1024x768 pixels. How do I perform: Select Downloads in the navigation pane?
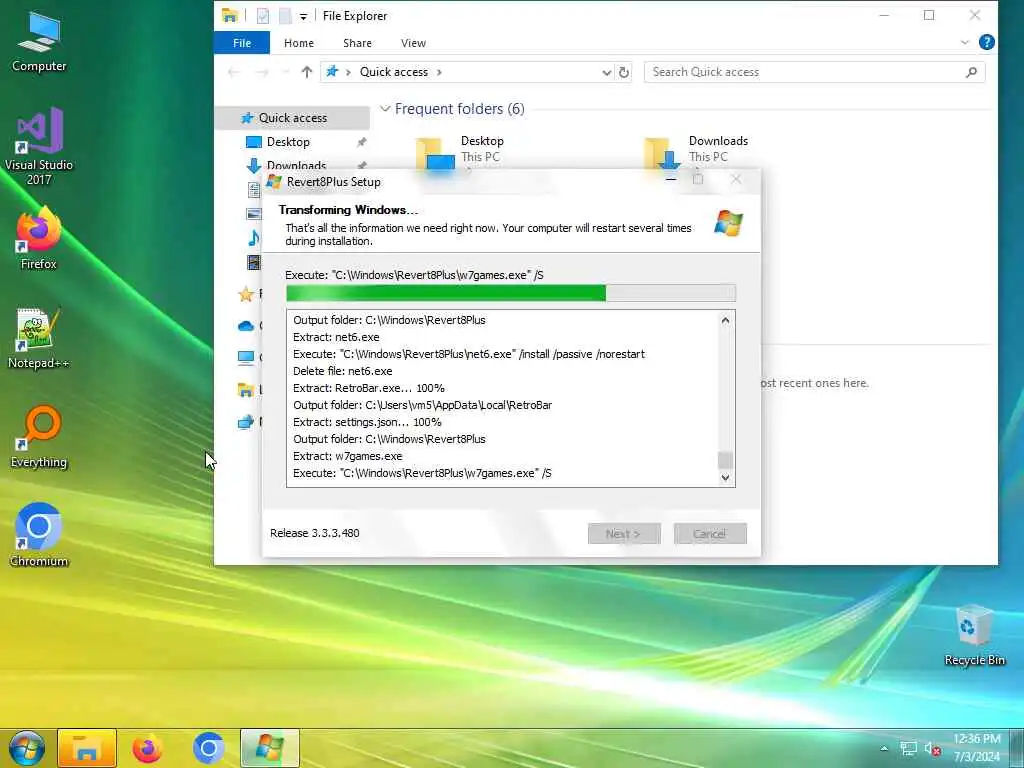pyautogui.click(x=296, y=166)
